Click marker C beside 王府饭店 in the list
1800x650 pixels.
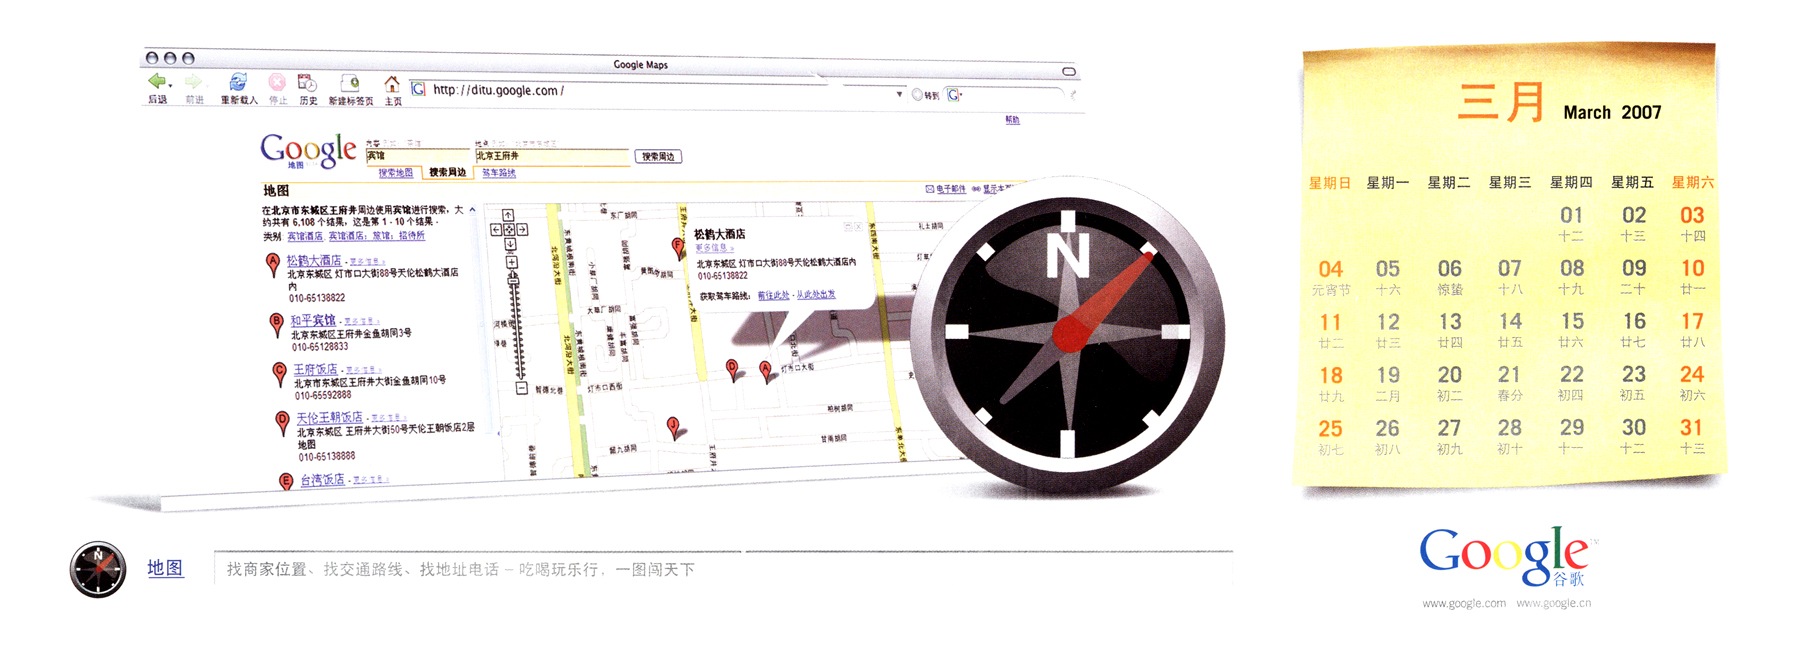(x=280, y=373)
